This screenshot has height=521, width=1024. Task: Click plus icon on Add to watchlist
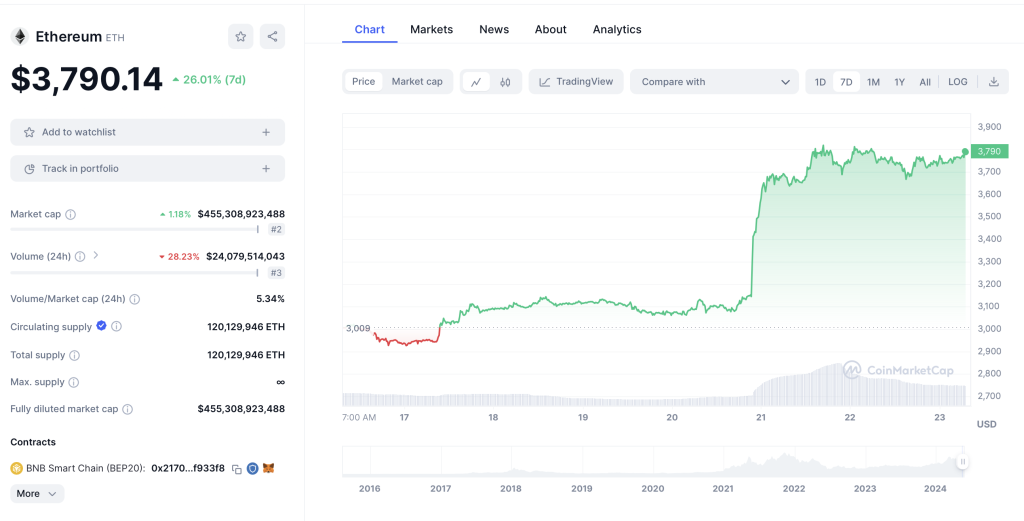pos(266,132)
